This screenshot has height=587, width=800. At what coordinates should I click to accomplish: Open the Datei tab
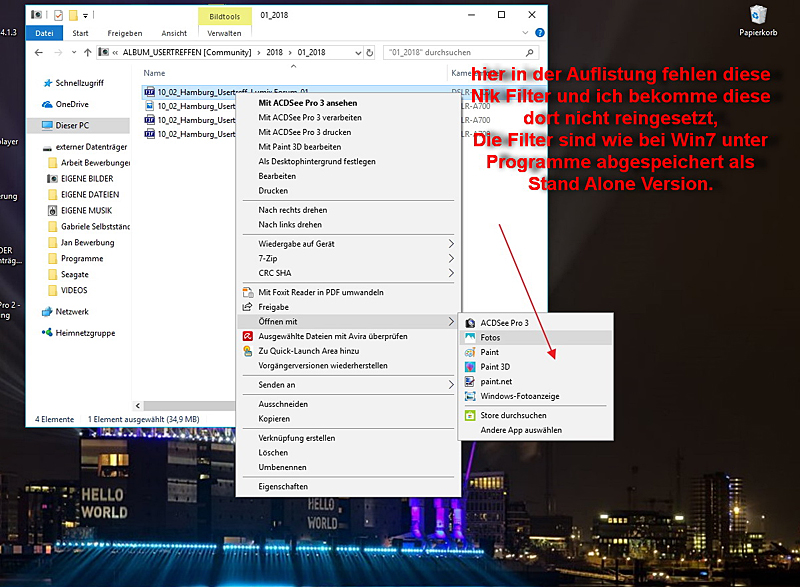tap(44, 33)
